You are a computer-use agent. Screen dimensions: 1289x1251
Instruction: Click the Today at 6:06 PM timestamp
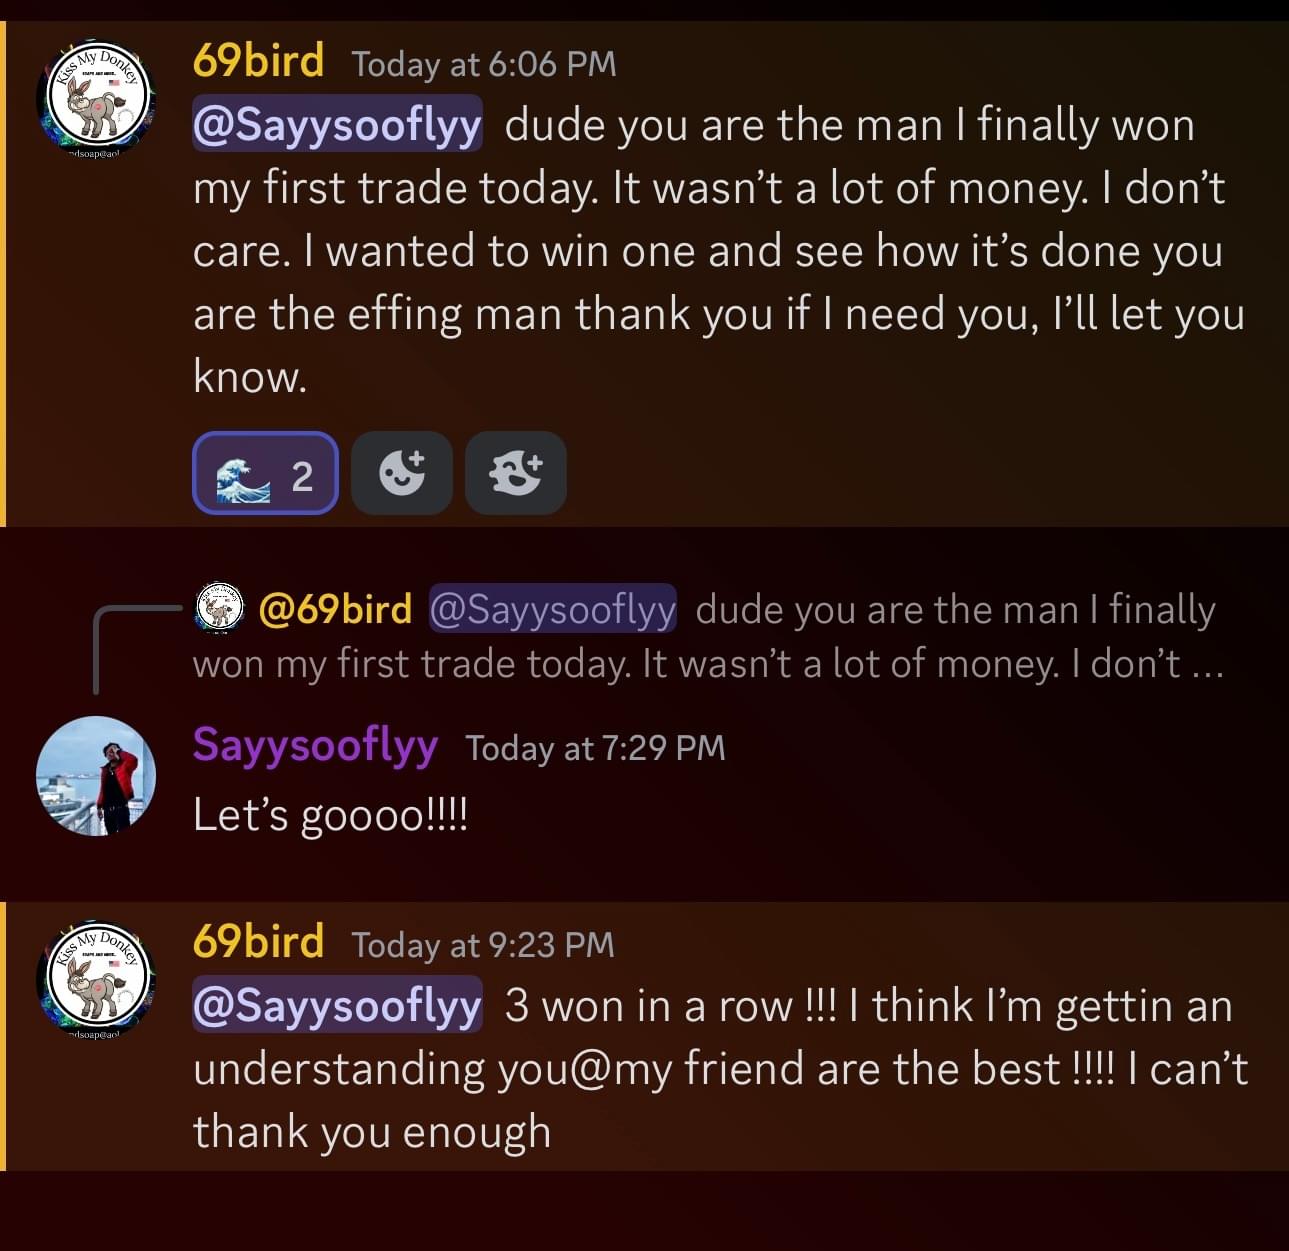pos(484,64)
